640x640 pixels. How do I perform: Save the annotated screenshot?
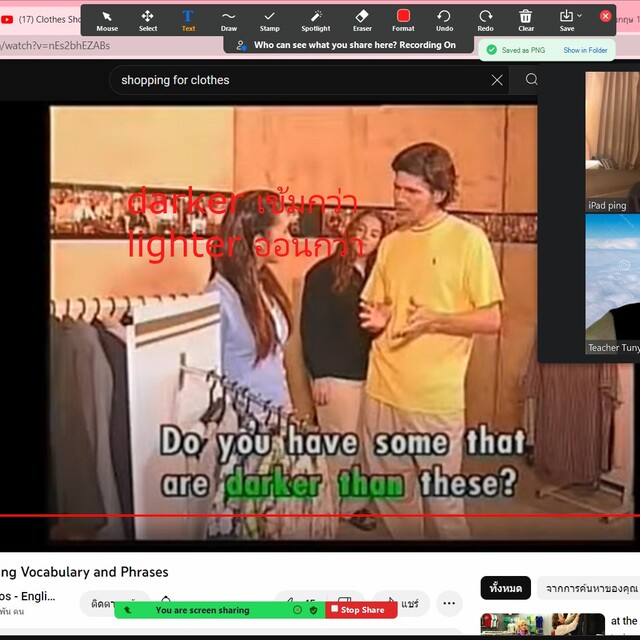pyautogui.click(x=567, y=21)
